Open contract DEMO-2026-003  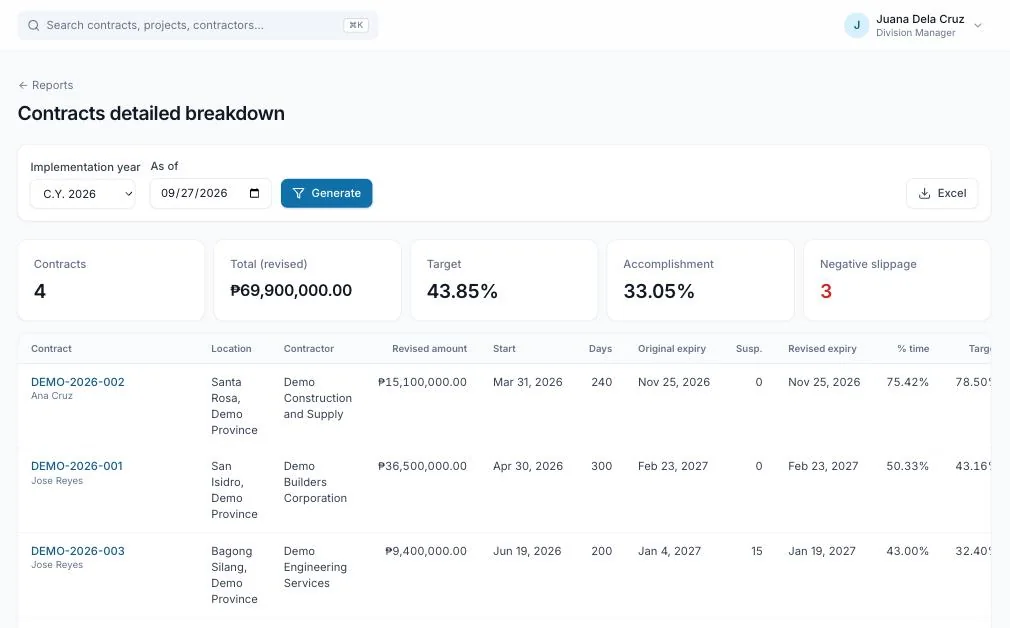pos(78,551)
